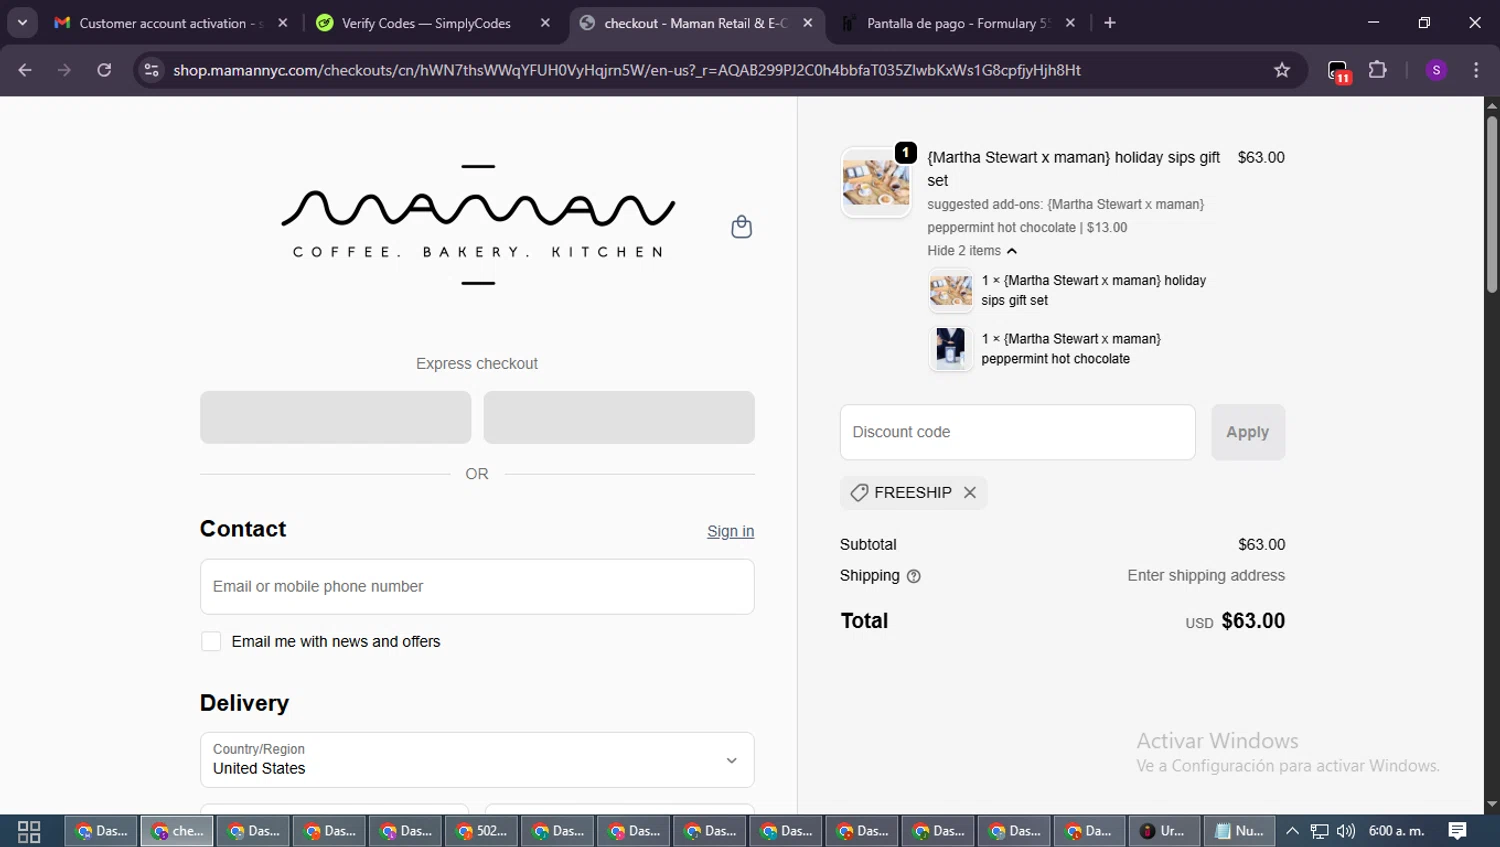The image size is (1500, 847).
Task: Open the Country/Region dropdown
Action: 477,760
